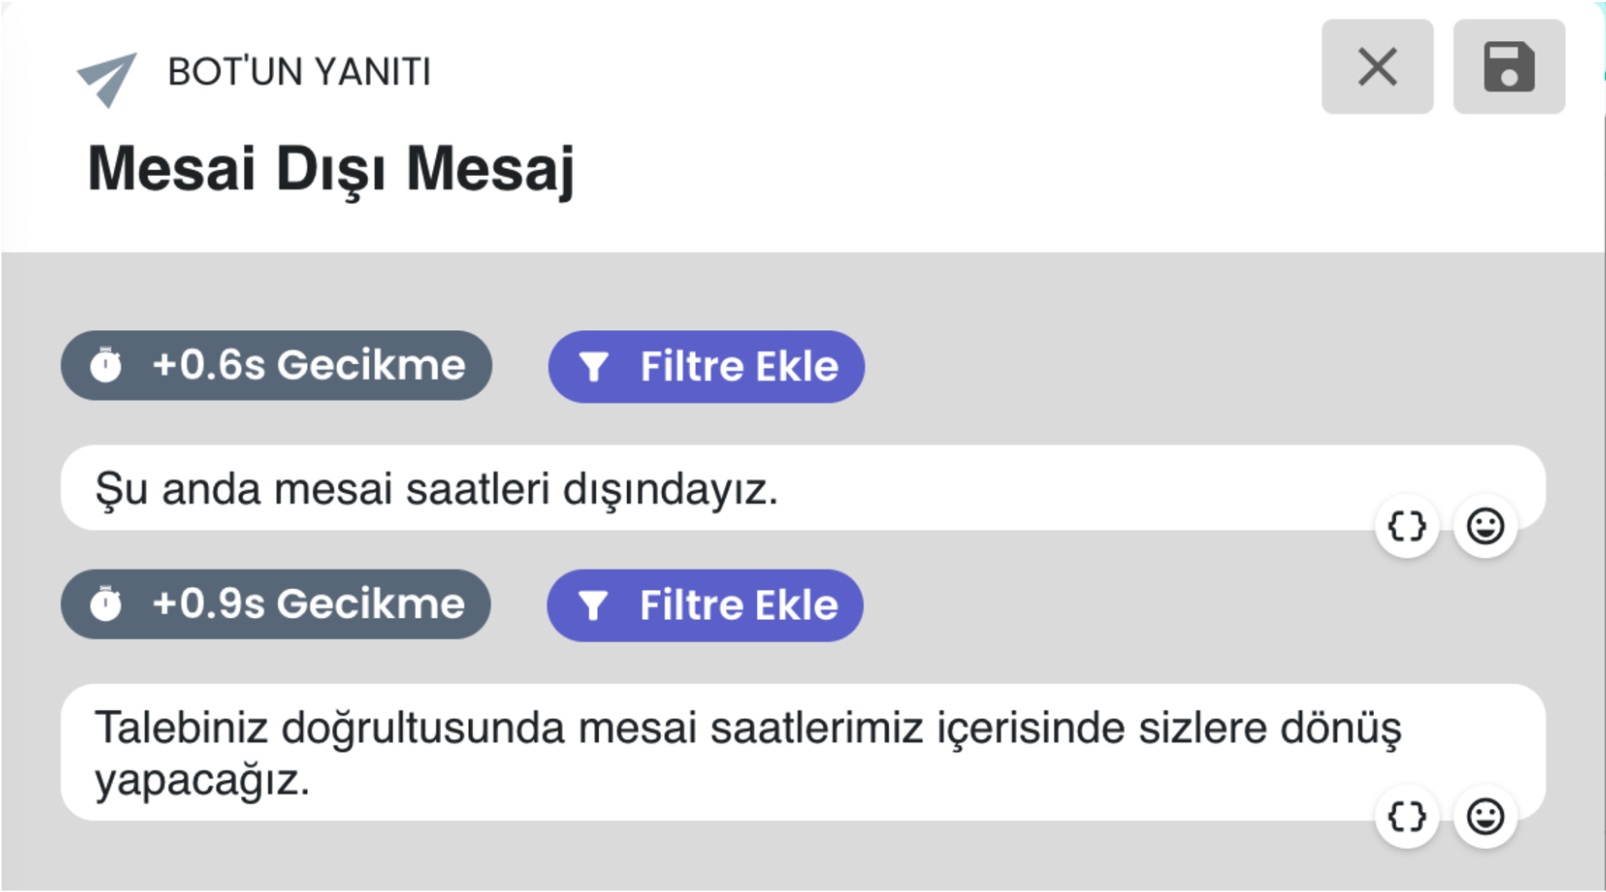Adjust the +0.9s Gecikme delay pill
This screenshot has height=892, width=1606.
coord(276,604)
